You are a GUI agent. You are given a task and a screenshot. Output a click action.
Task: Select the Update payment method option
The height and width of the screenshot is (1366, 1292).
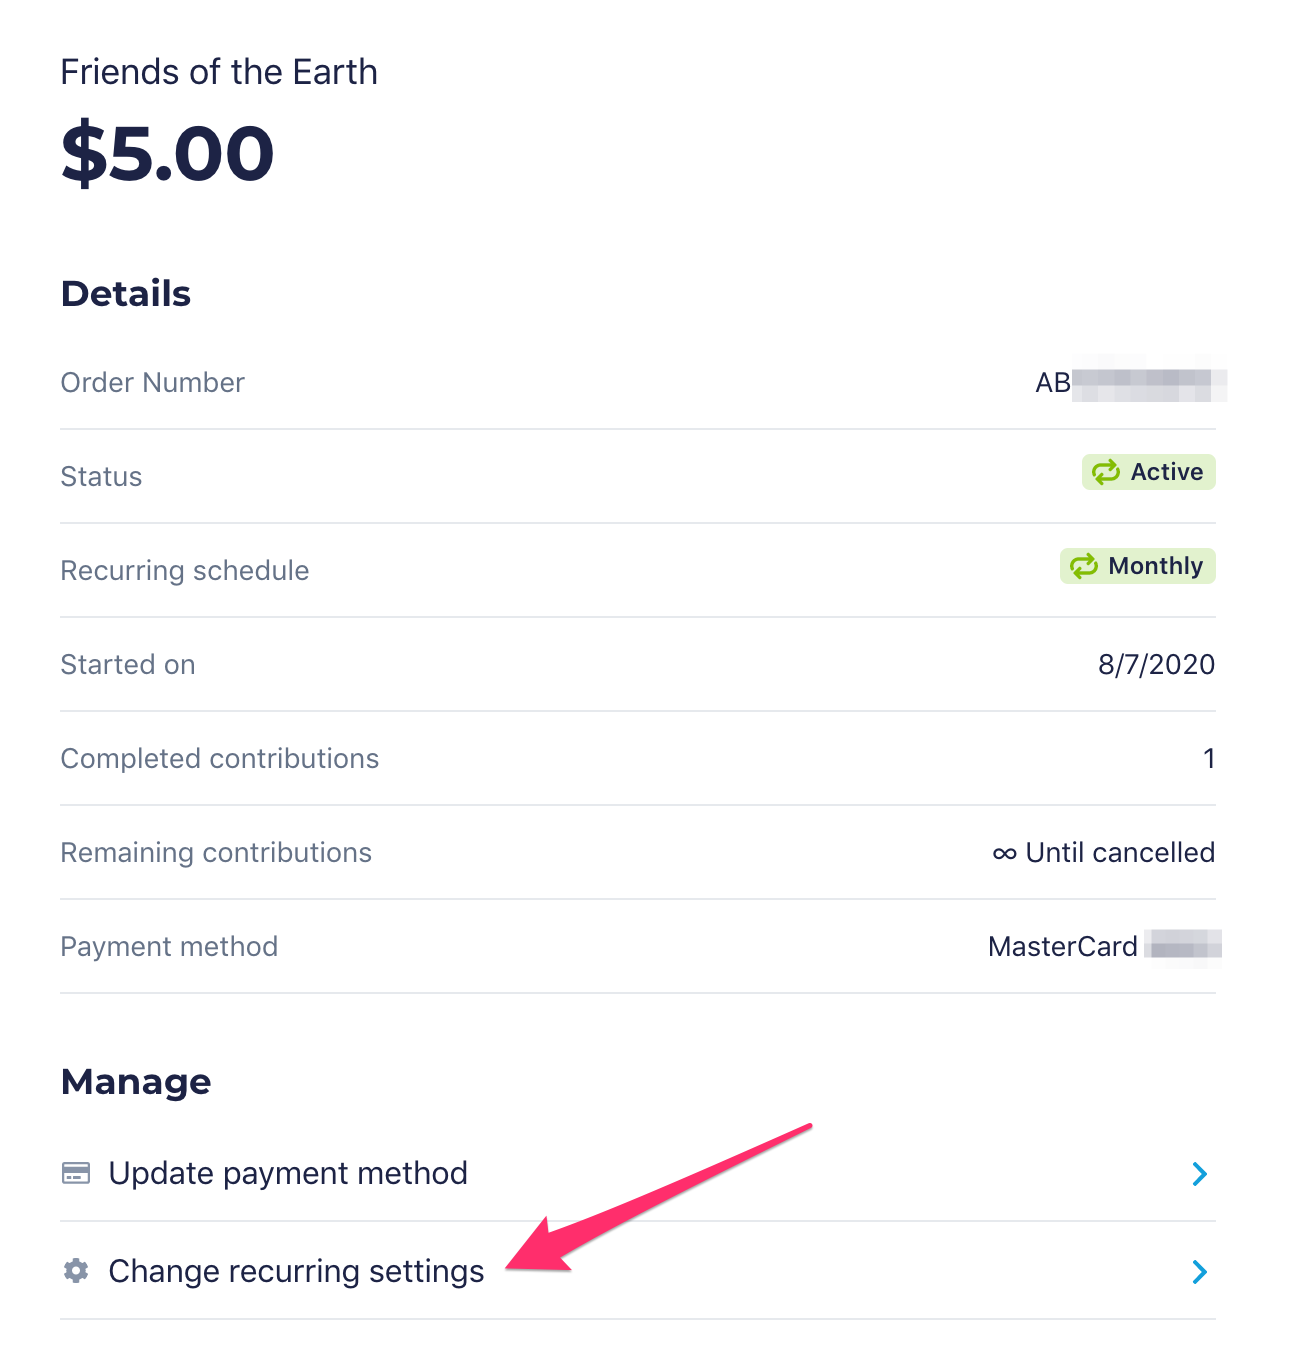pyautogui.click(x=638, y=1173)
